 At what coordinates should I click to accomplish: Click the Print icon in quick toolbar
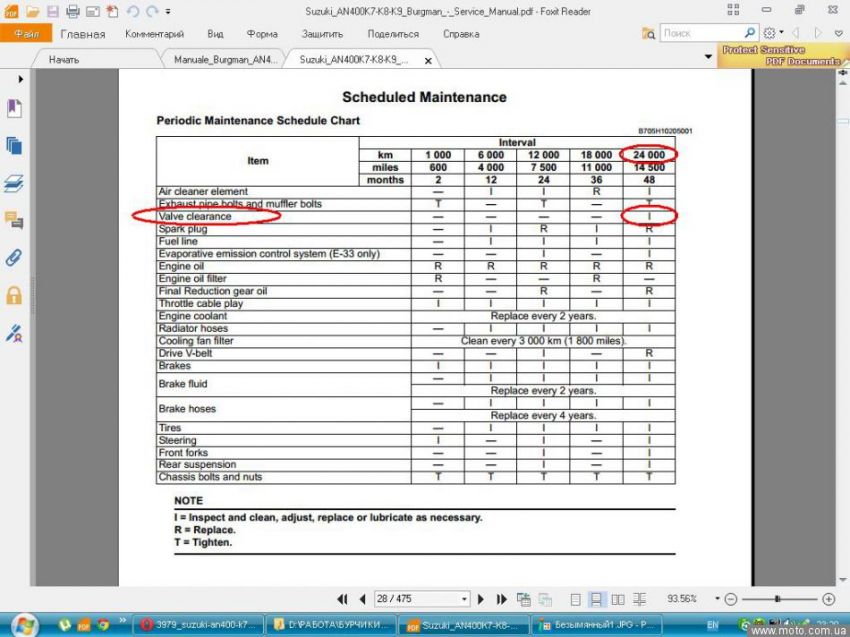(73, 12)
